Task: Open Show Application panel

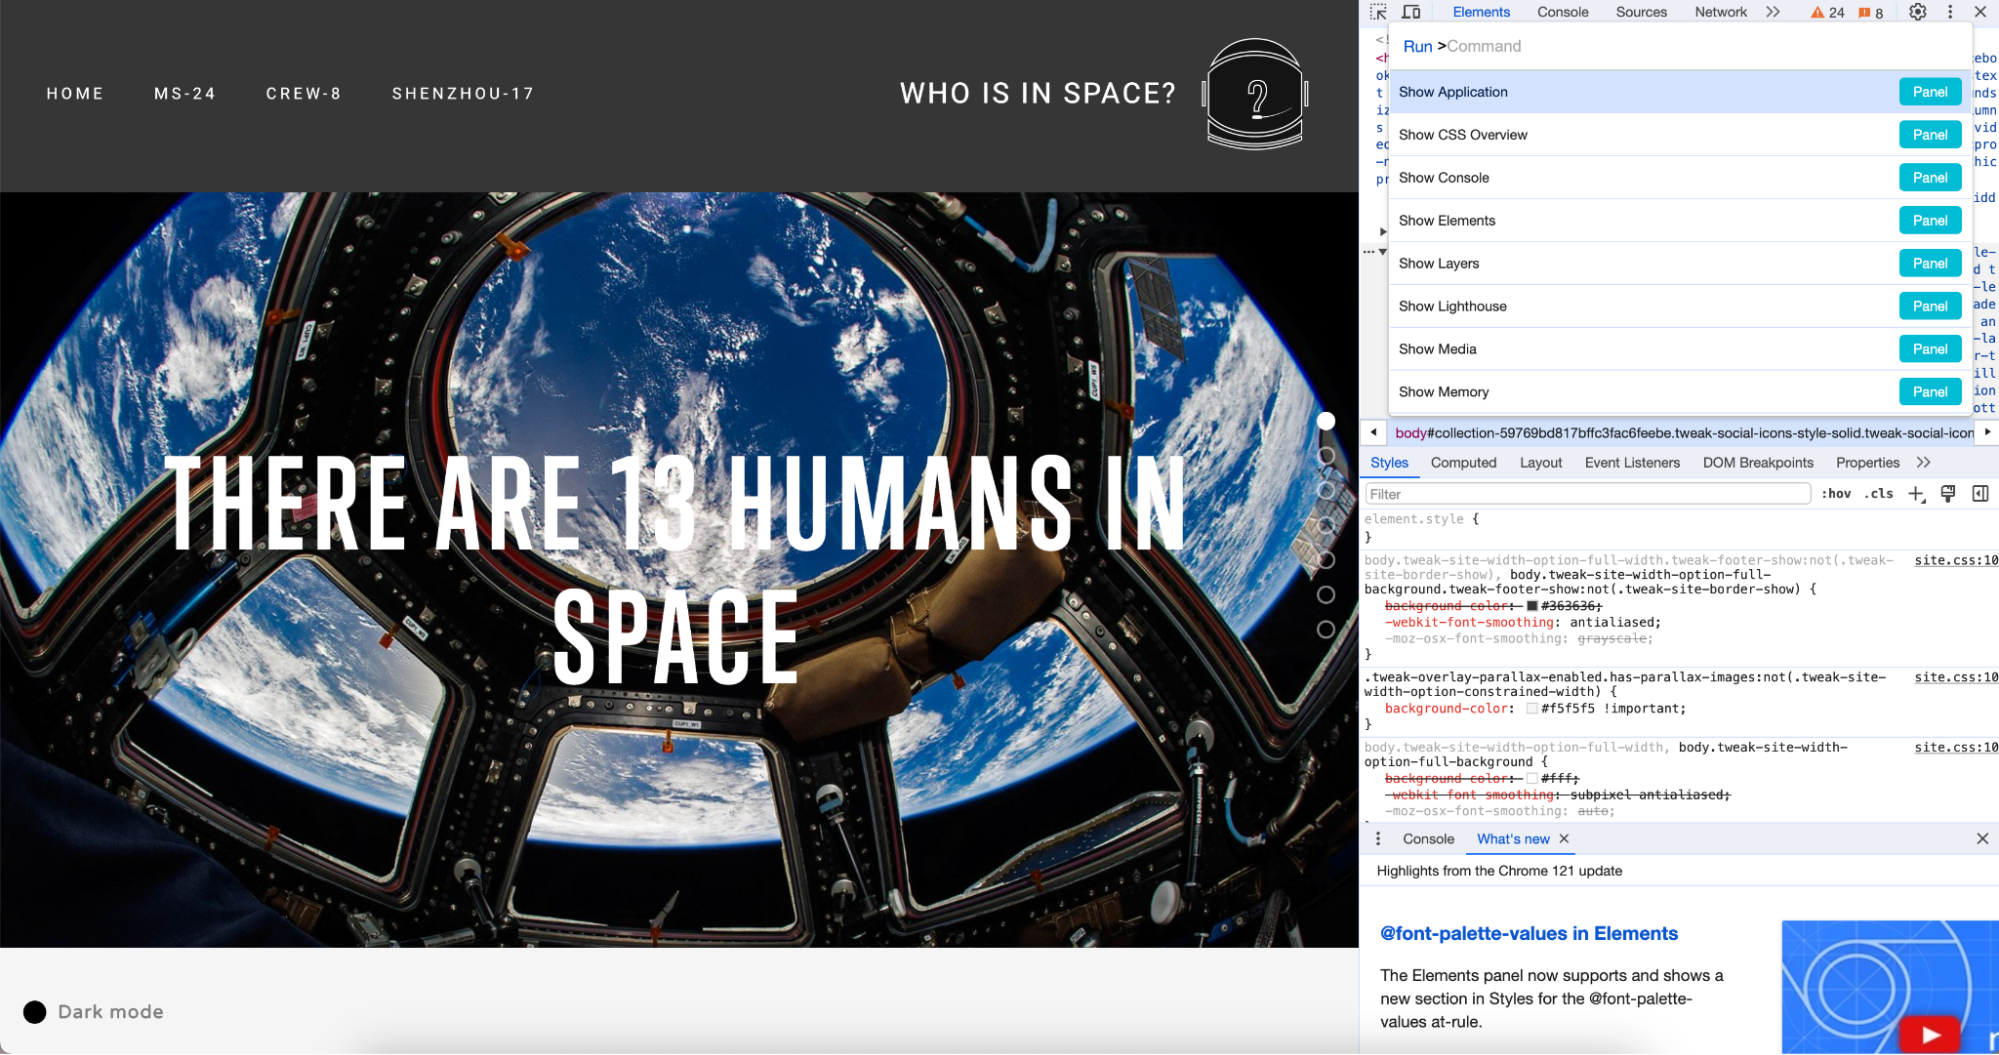Action: [x=1453, y=91]
